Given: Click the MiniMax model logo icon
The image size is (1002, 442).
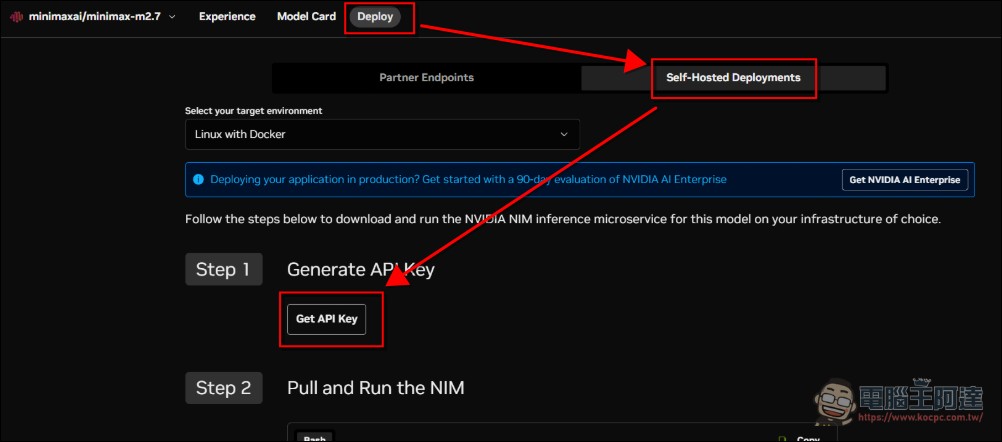Looking at the screenshot, I should pos(17,17).
